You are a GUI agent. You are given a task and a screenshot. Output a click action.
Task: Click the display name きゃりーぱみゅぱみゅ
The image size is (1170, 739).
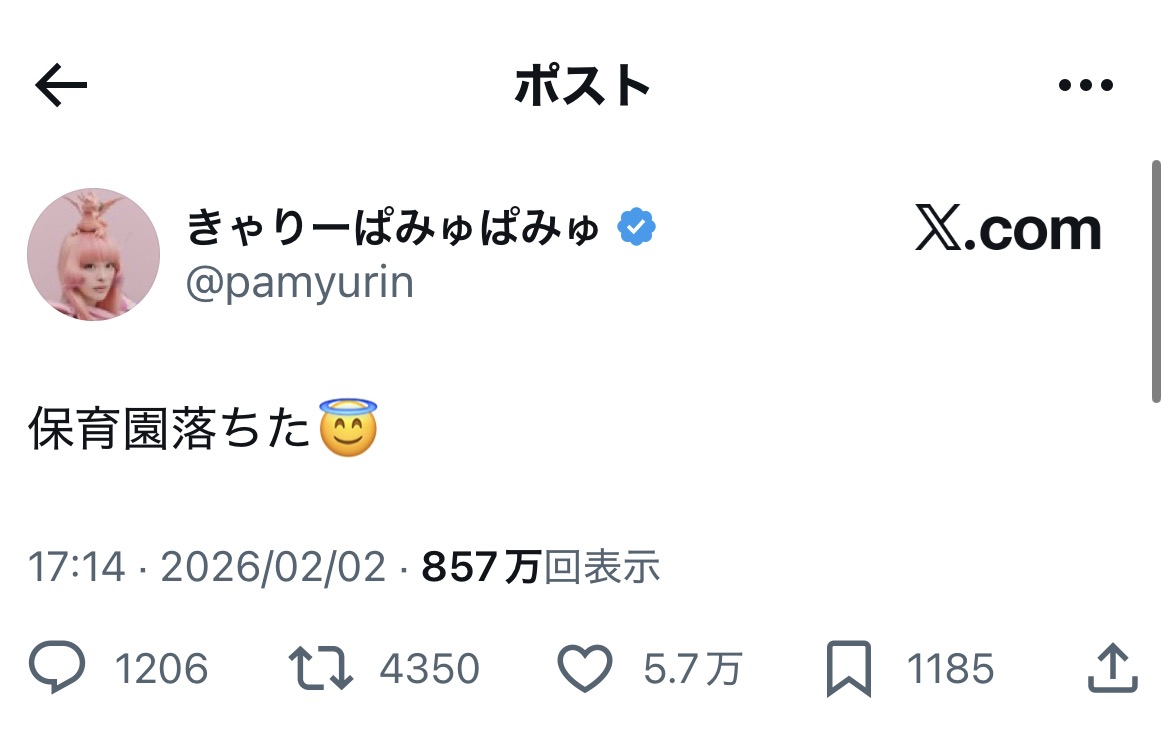pyautogui.click(x=393, y=230)
